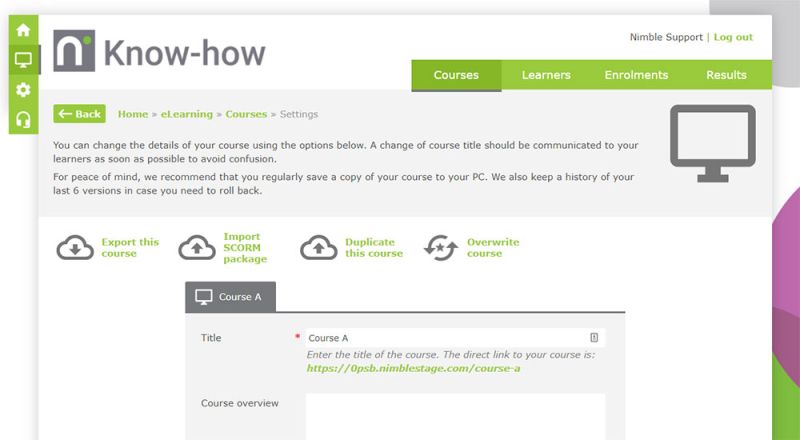Click the Back button
The height and width of the screenshot is (440, 800).
pyautogui.click(x=80, y=114)
